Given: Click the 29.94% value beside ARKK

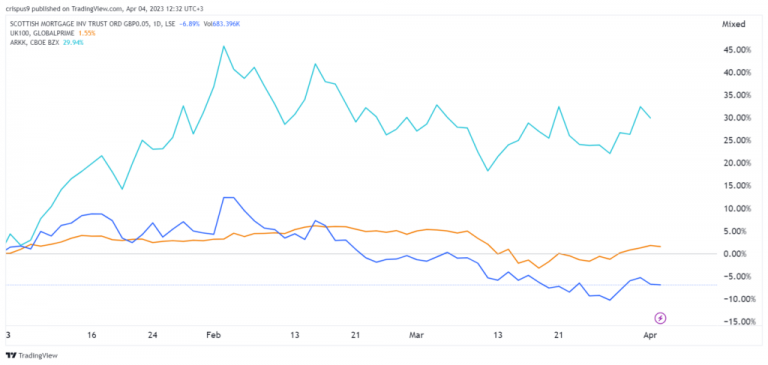Looking at the screenshot, I should click(73, 43).
